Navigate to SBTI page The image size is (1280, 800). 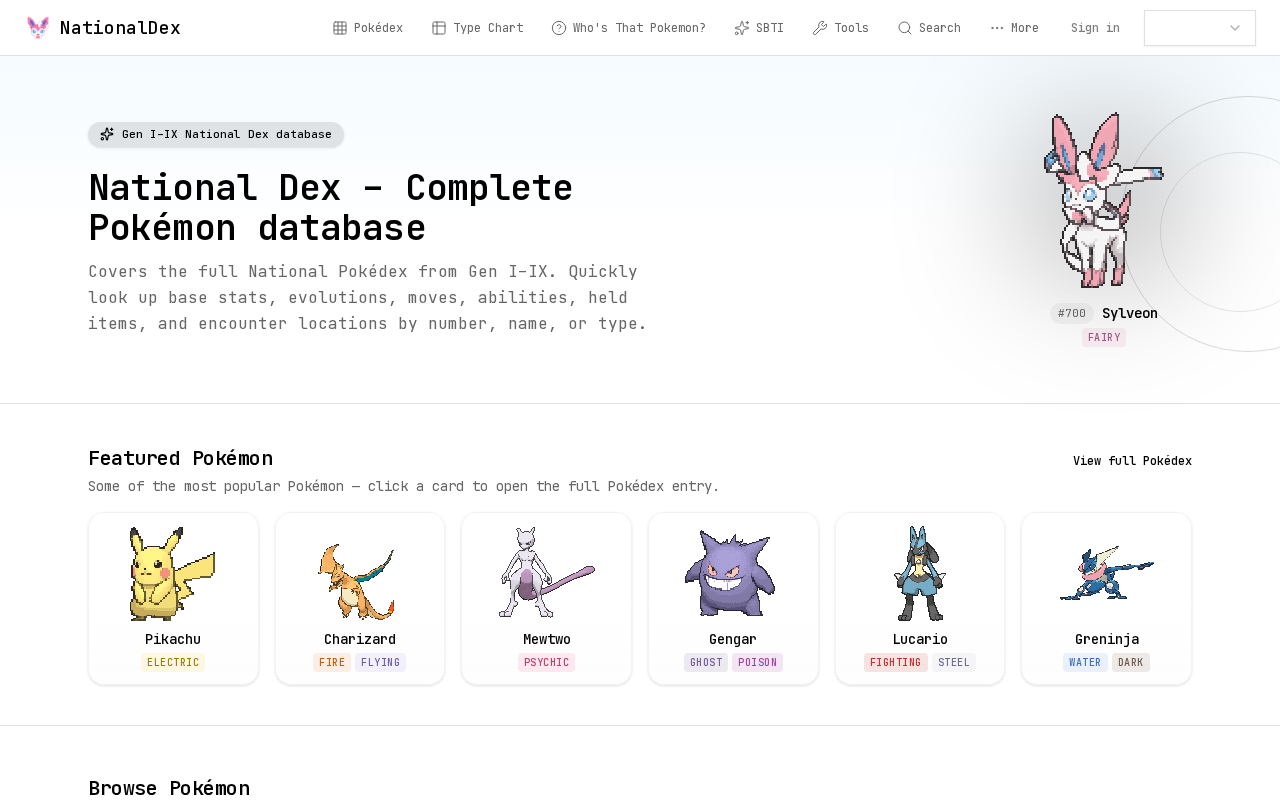tap(759, 28)
